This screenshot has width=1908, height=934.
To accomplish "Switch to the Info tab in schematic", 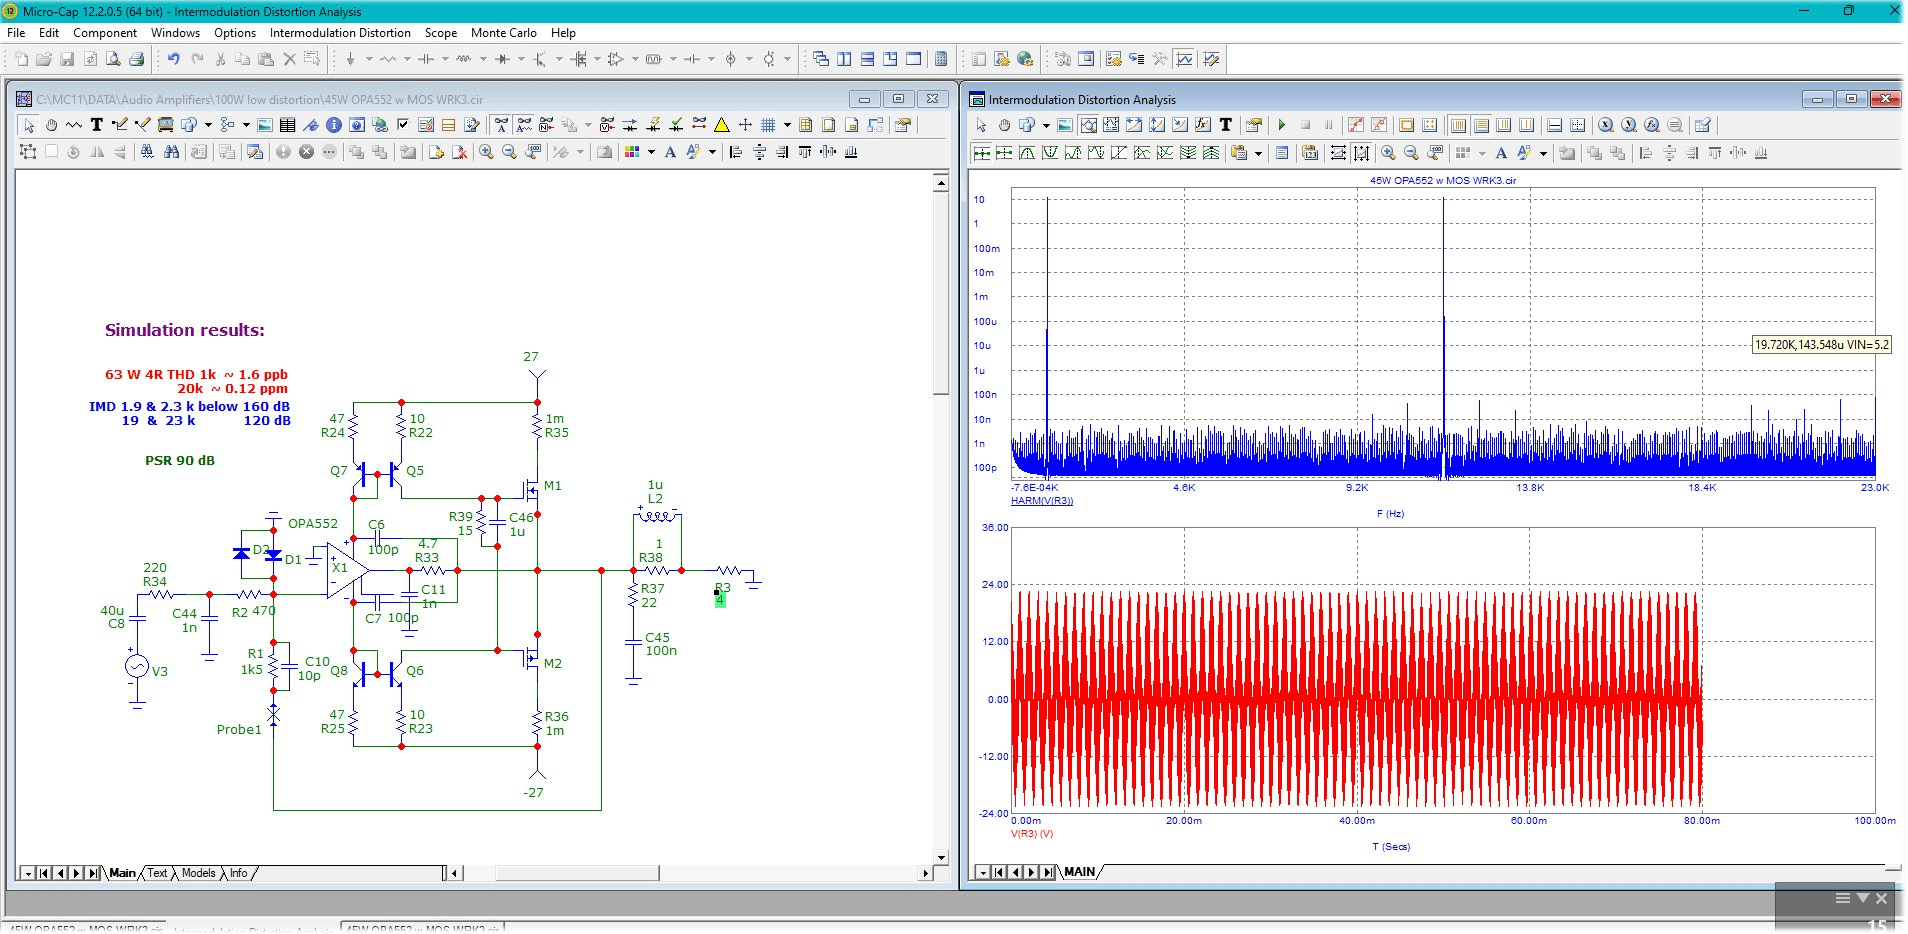I will tap(238, 873).
